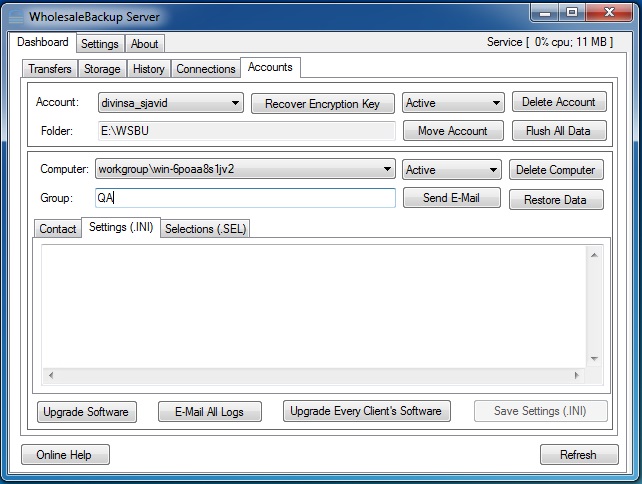Viewport: 642px width, 484px height.
Task: Open the top-level Settings tab
Action: click(x=99, y=44)
